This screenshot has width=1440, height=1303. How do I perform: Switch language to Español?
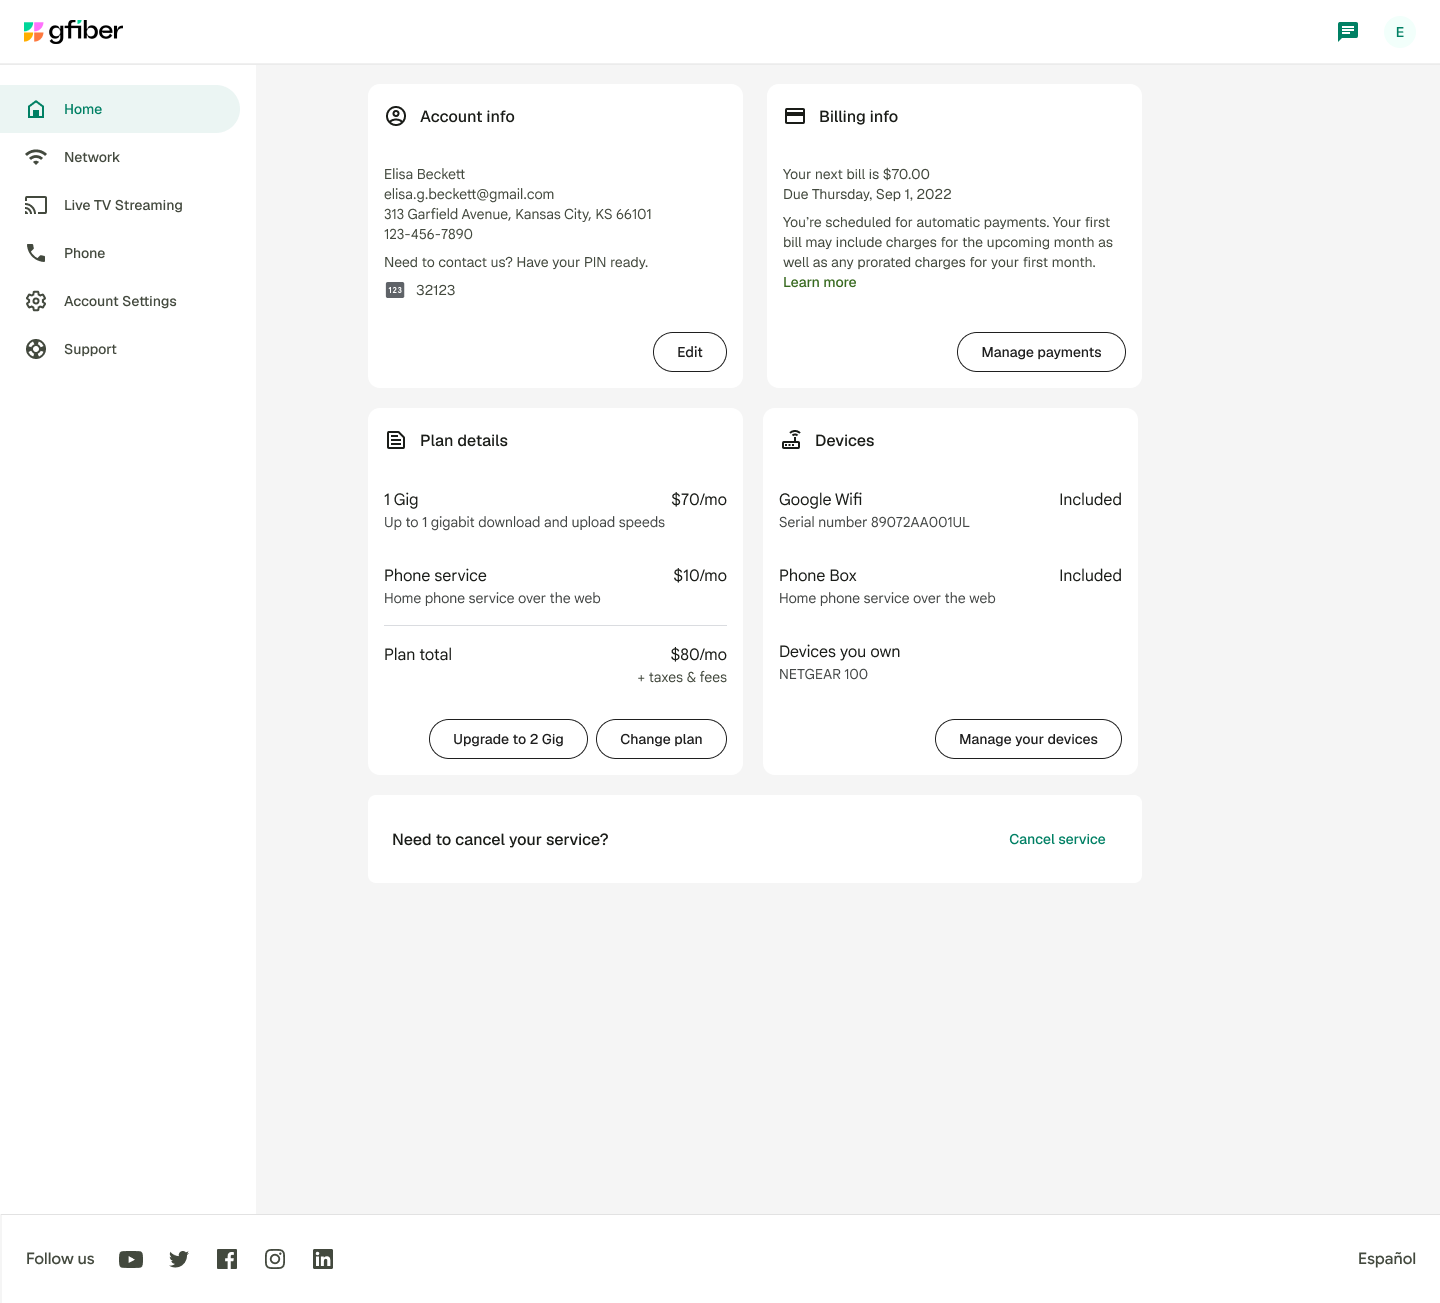pos(1386,1259)
